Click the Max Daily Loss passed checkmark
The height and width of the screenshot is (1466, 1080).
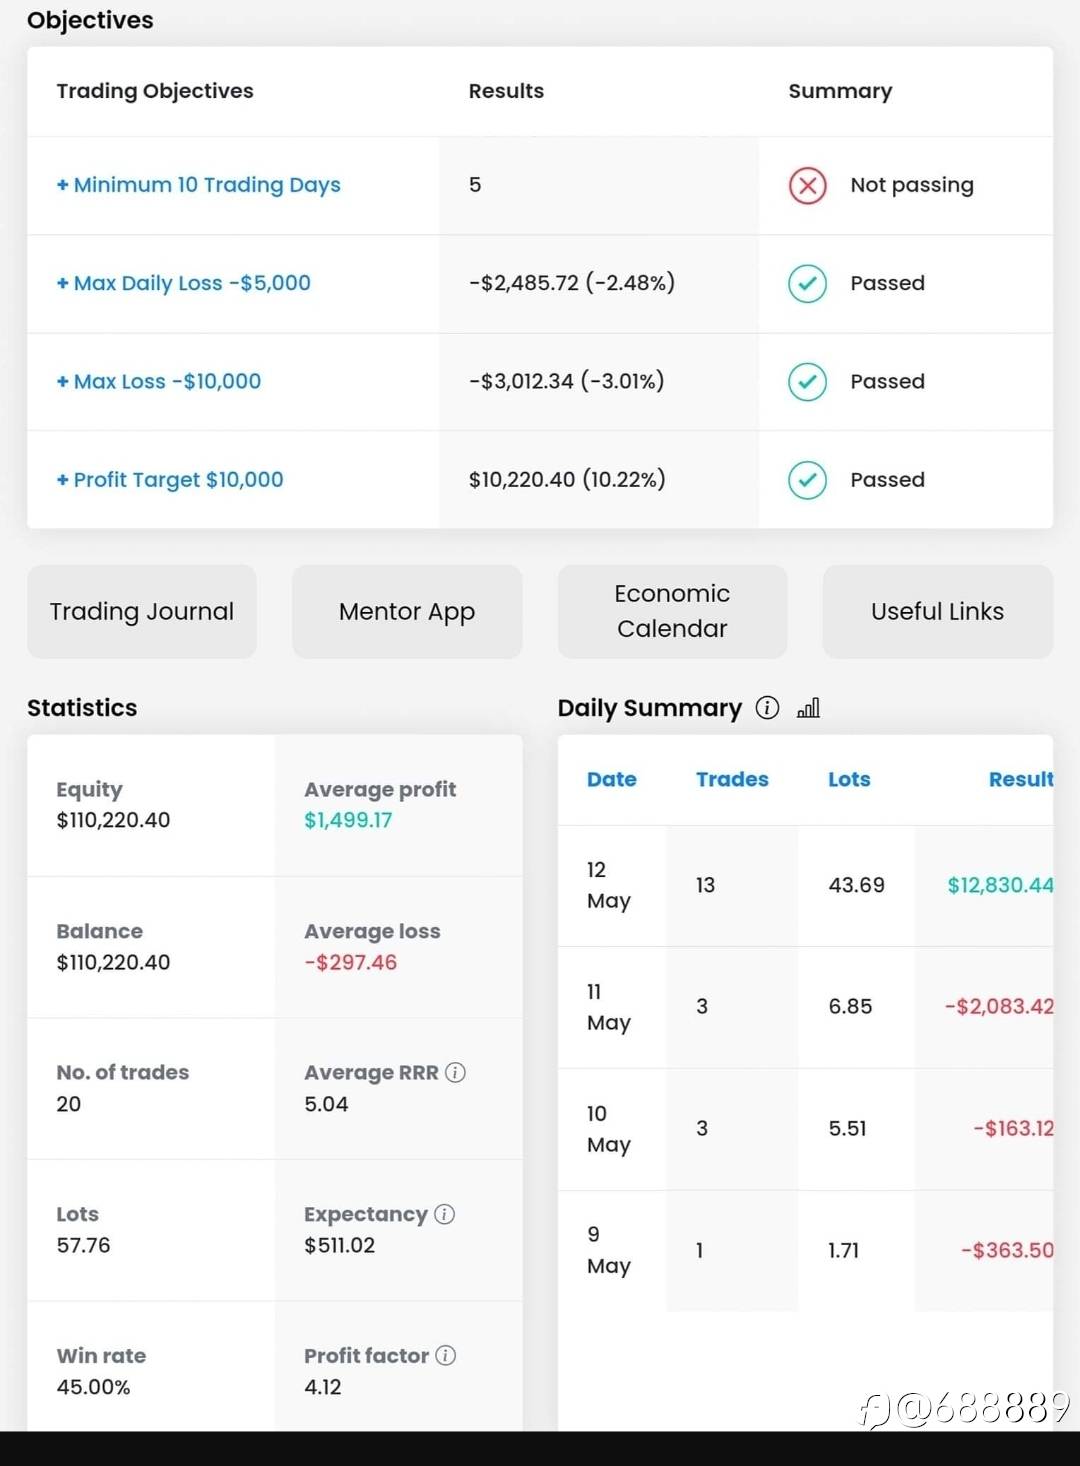807,283
